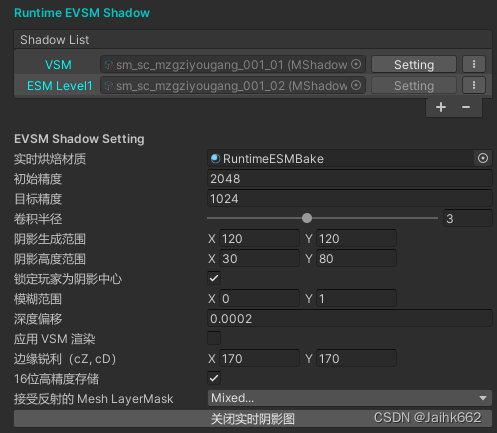Click sm_sc_mzgziyougang_001_01 object field
The width and height of the screenshot is (497, 433).
[x=233, y=64]
